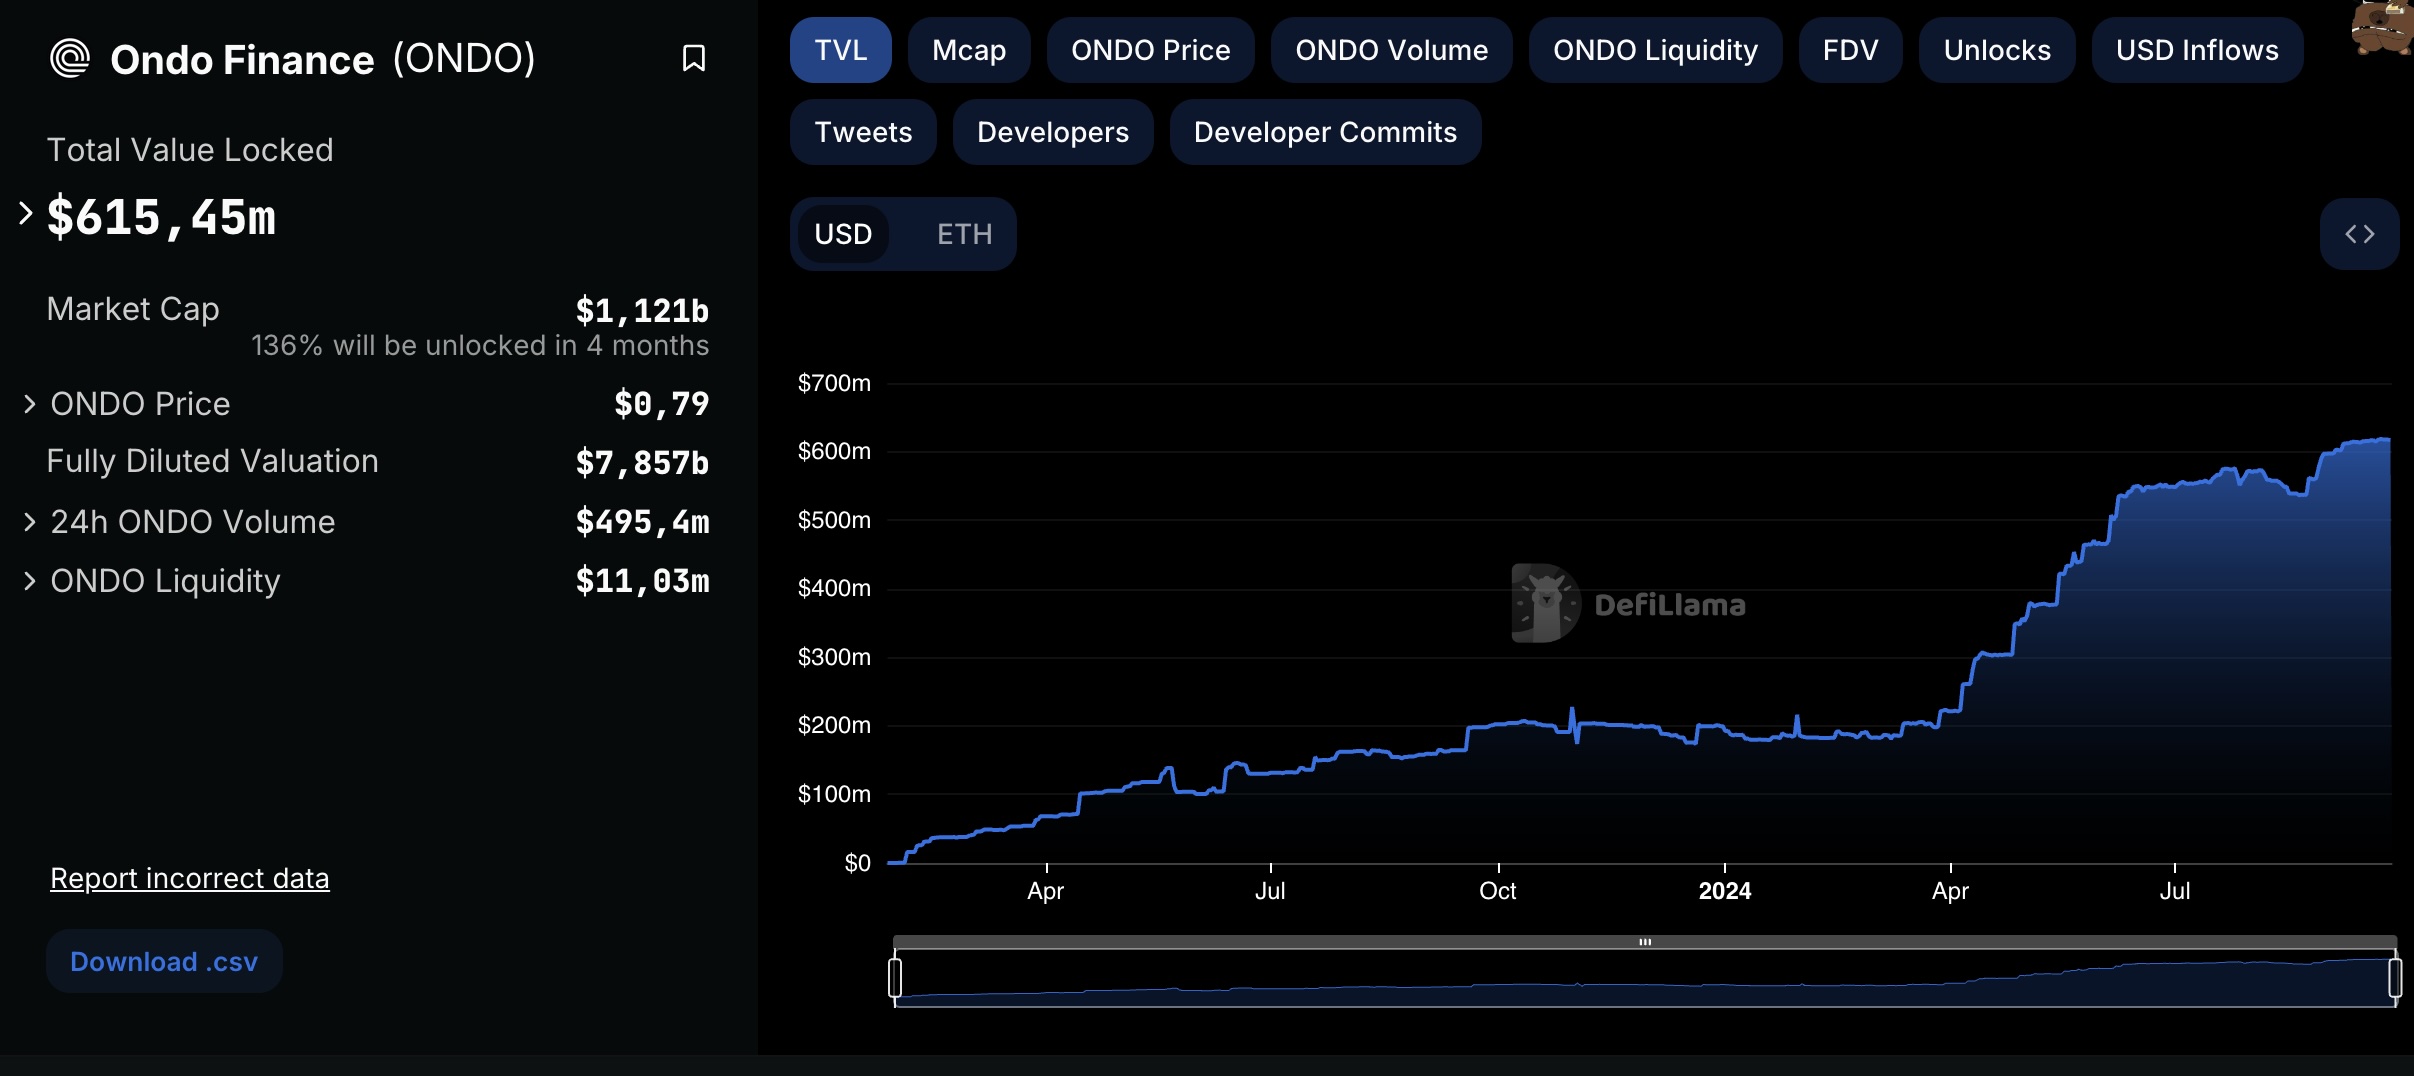Viewport: 2414px width, 1076px height.
Task: Click the Ondo Finance logo icon
Action: [x=70, y=59]
